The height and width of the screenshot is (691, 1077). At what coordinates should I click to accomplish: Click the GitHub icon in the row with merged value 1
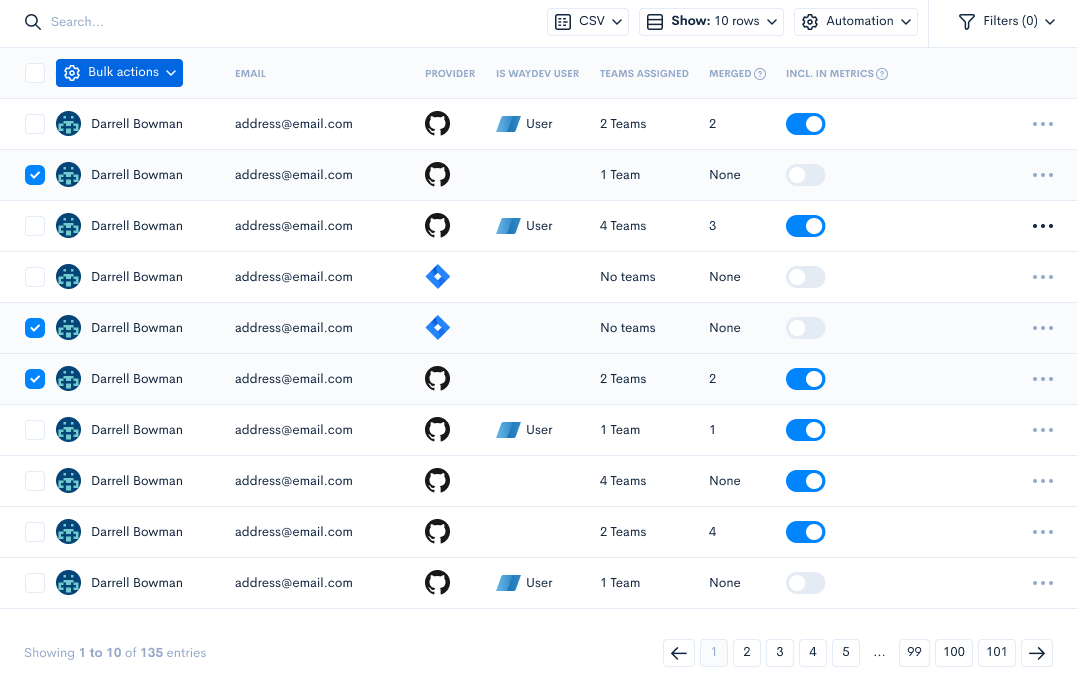[438, 430]
